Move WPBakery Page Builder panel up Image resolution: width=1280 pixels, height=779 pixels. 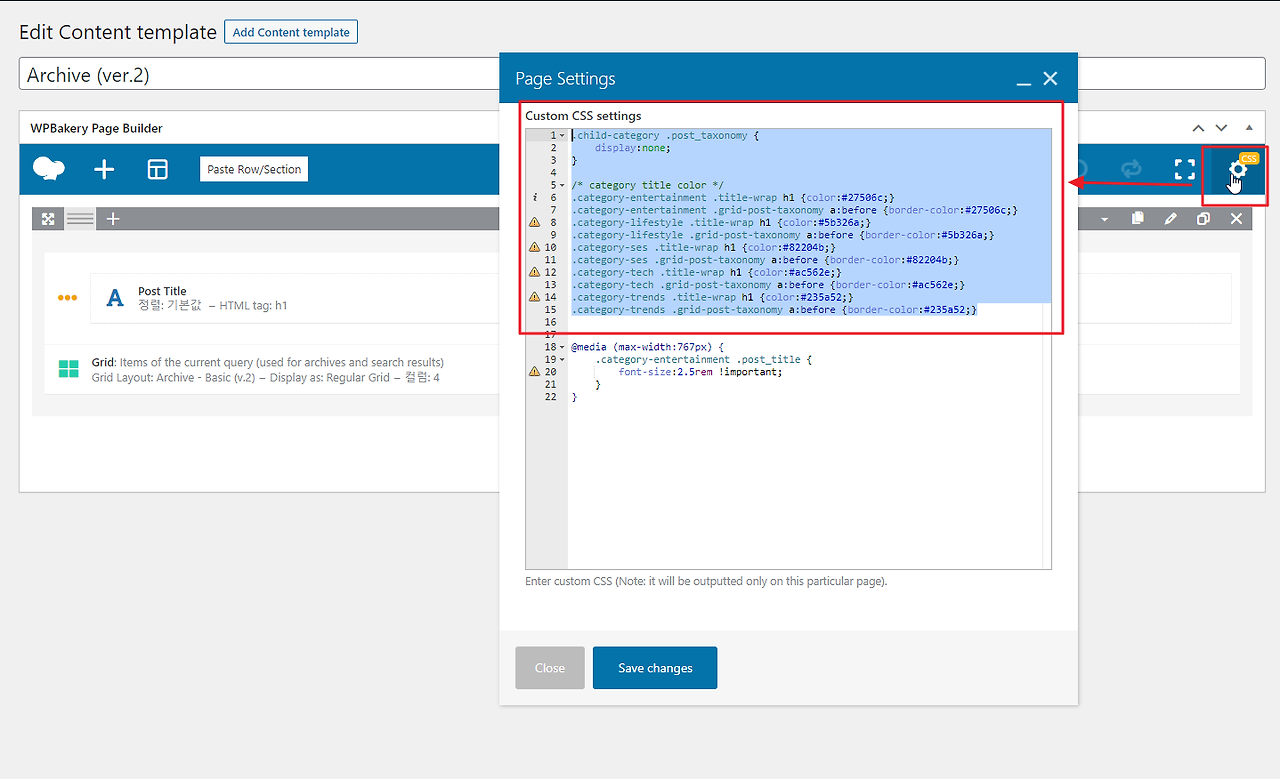pos(1198,128)
